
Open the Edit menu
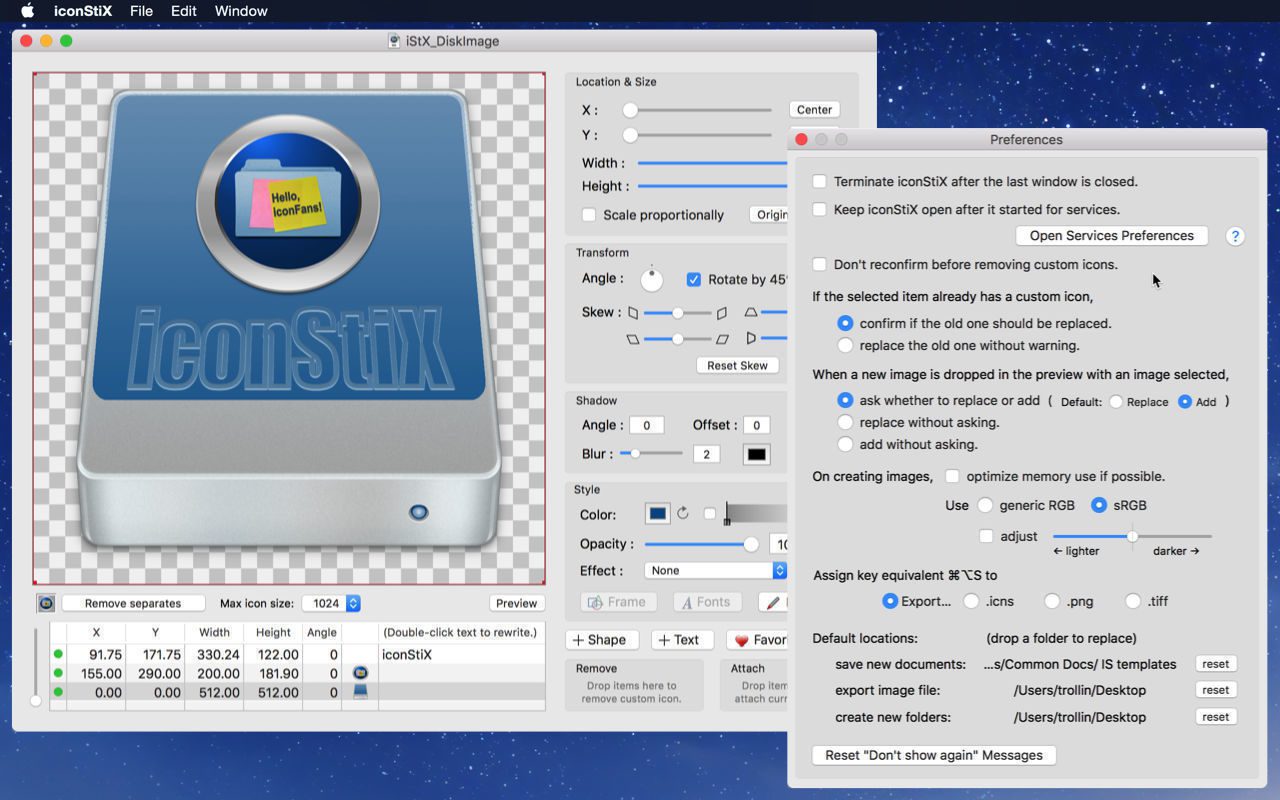point(183,11)
